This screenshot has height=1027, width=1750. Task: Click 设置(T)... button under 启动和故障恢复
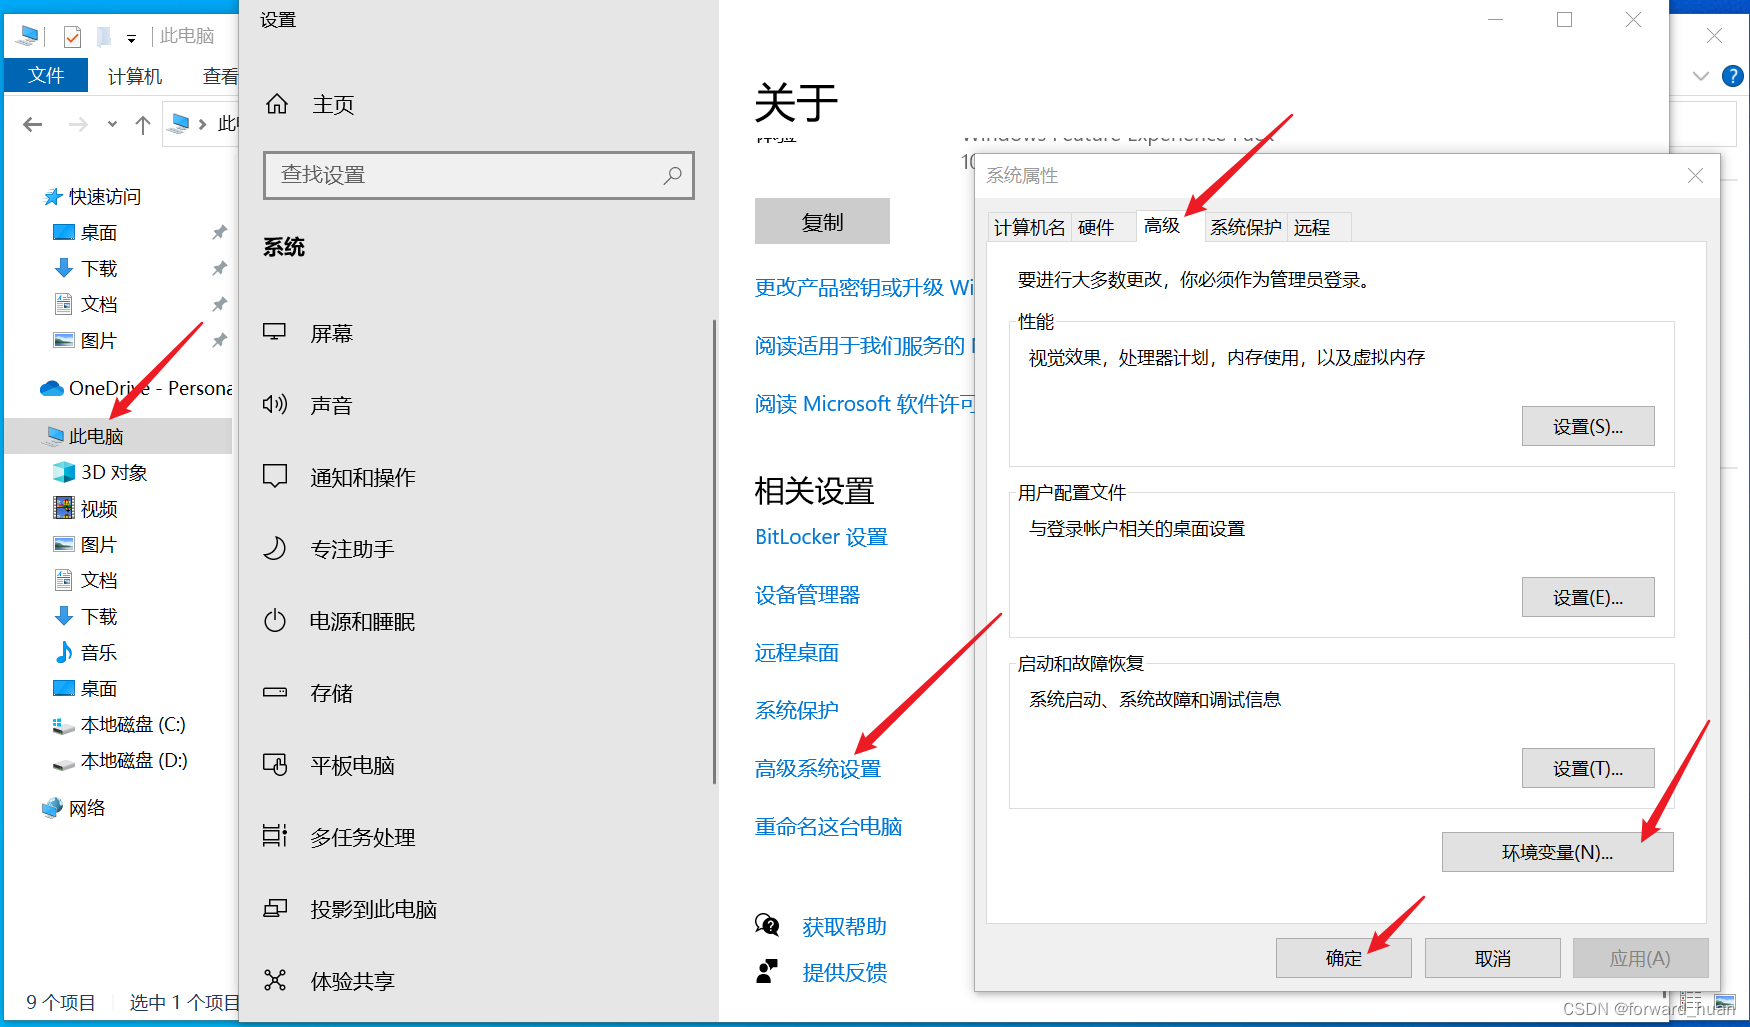click(x=1588, y=768)
